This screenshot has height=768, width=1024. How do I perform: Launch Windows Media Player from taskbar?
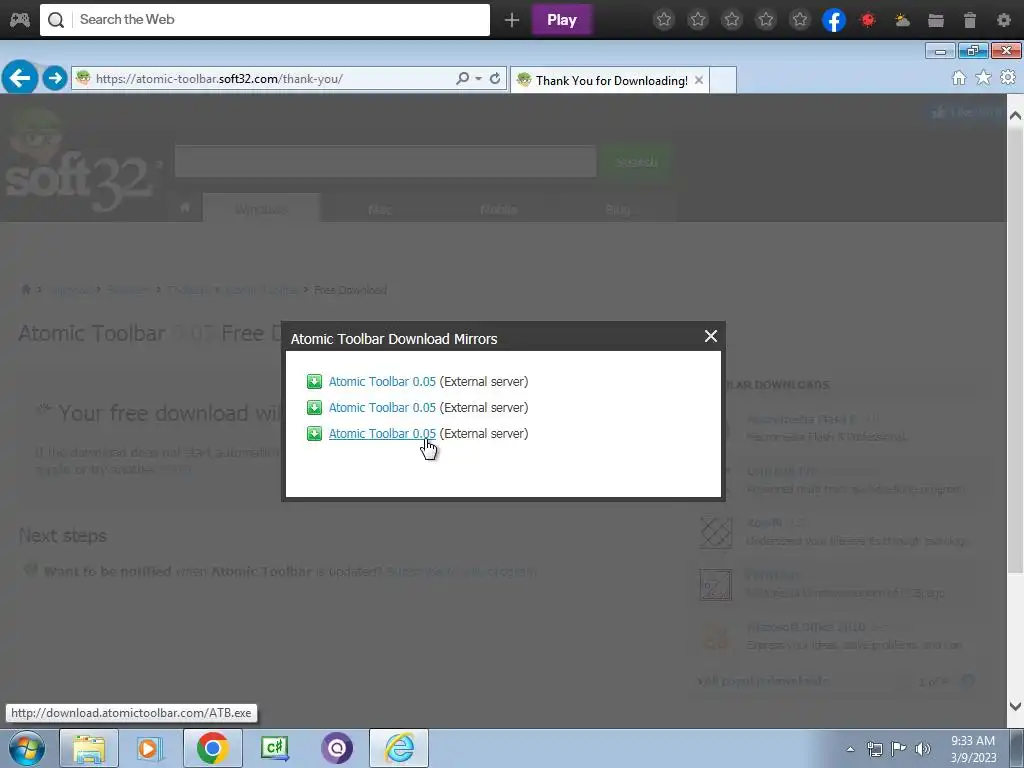[150, 748]
